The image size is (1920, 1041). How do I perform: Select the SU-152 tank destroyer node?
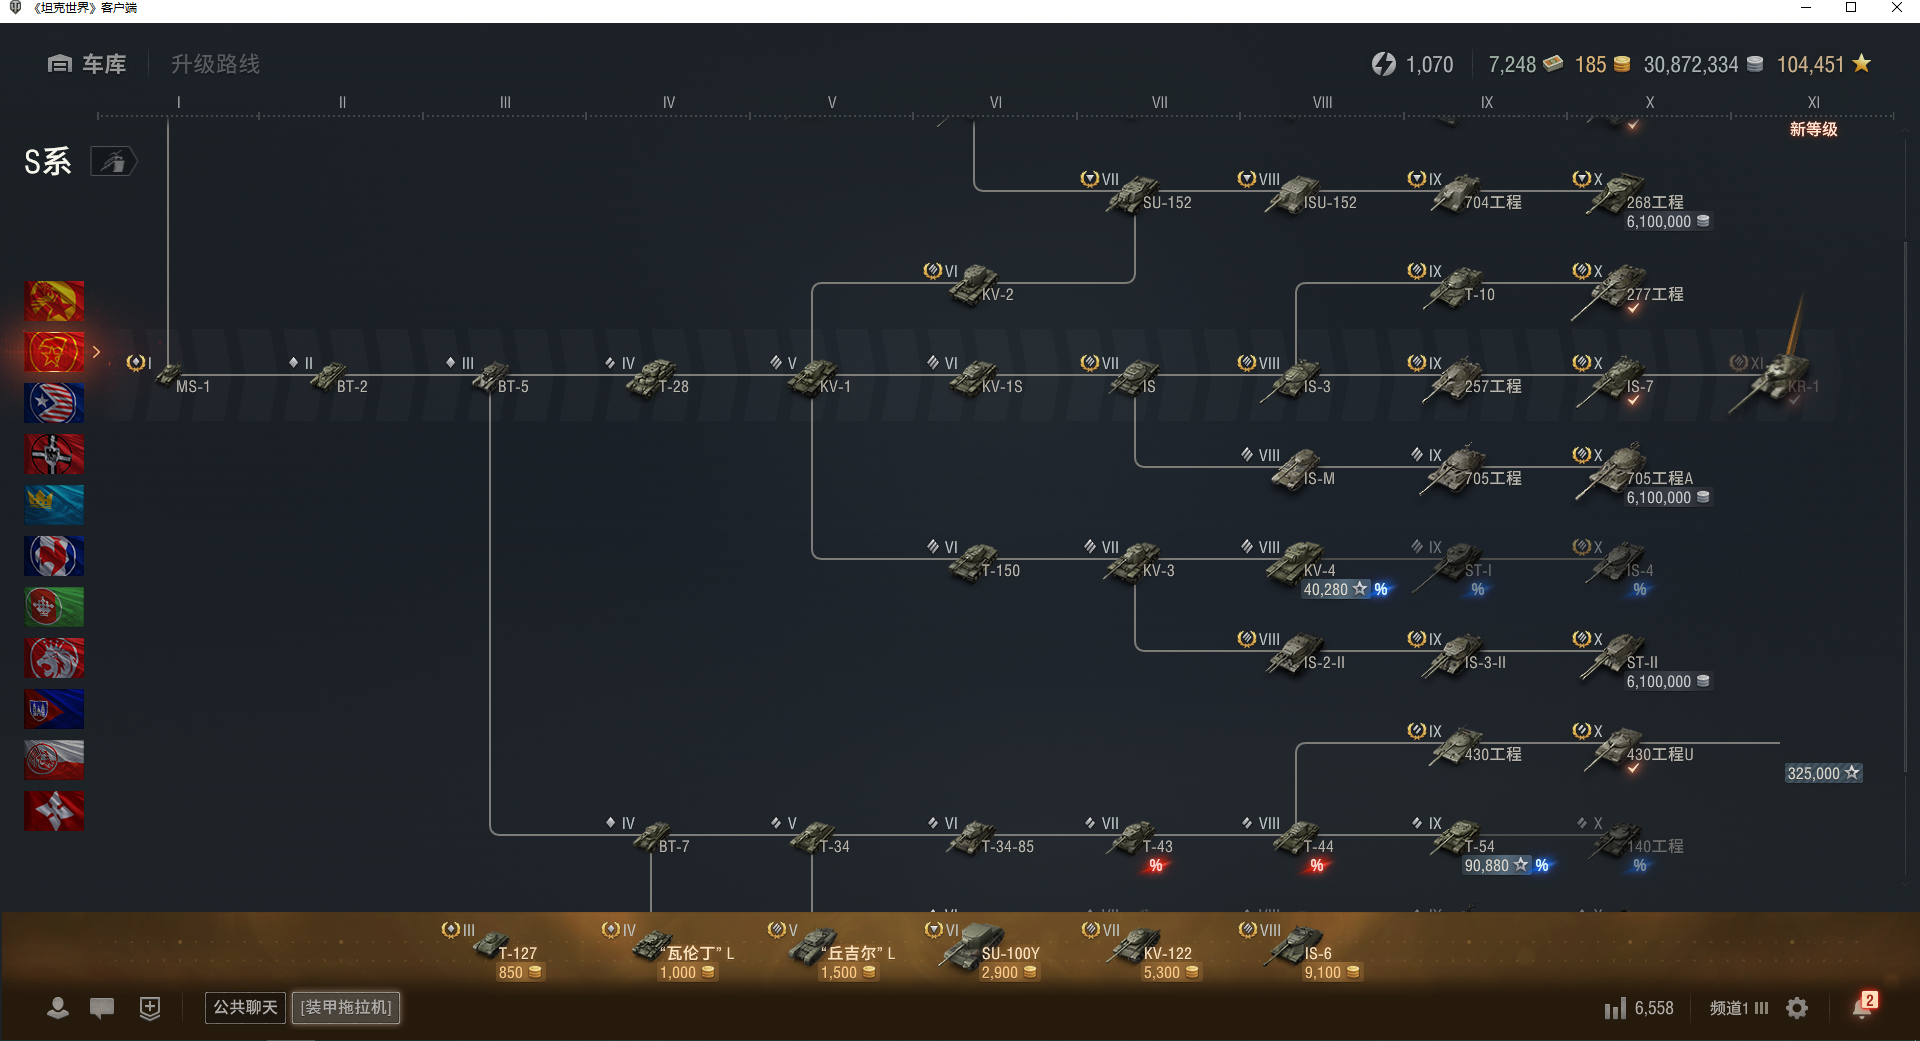point(1149,194)
